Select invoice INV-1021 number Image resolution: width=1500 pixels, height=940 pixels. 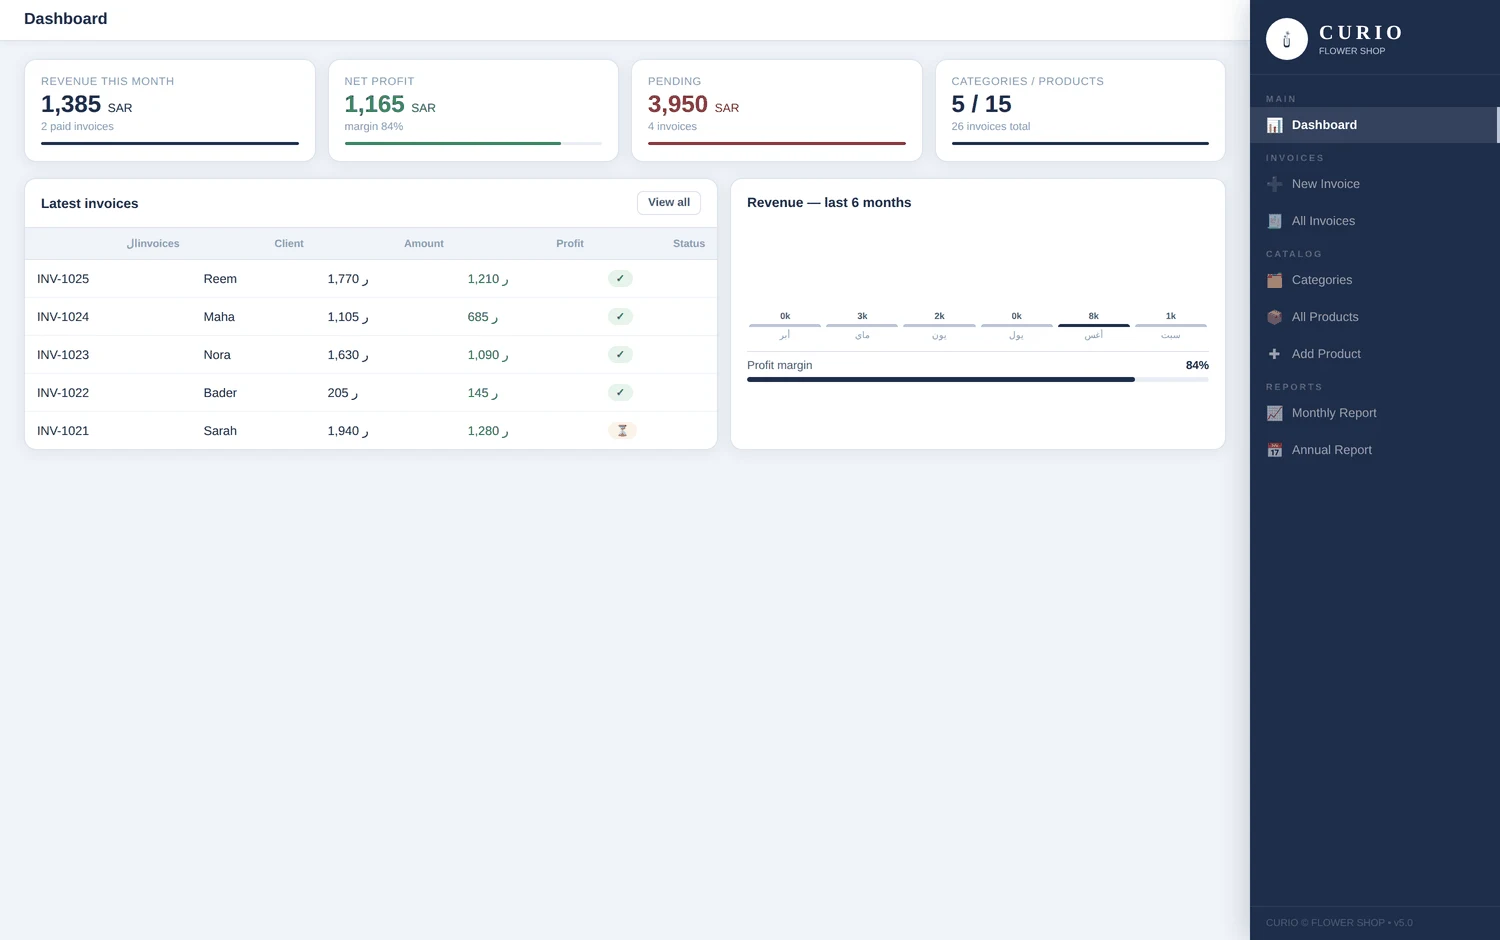[63, 431]
